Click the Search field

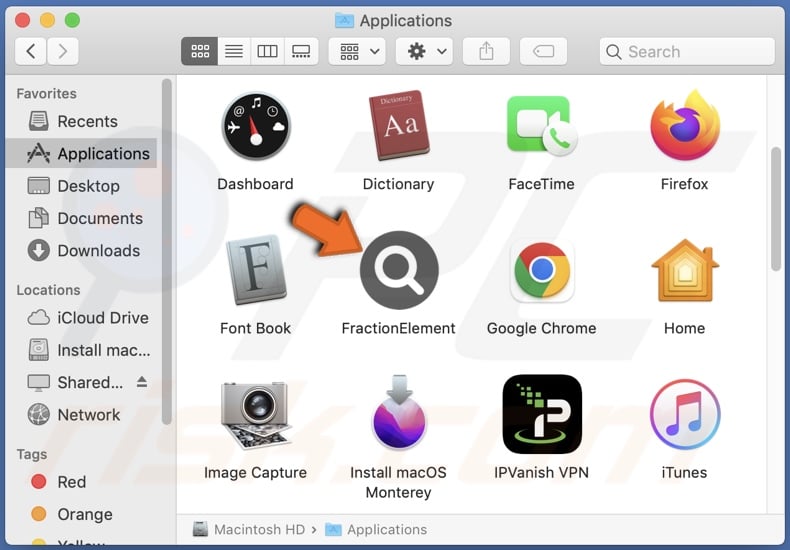click(687, 51)
